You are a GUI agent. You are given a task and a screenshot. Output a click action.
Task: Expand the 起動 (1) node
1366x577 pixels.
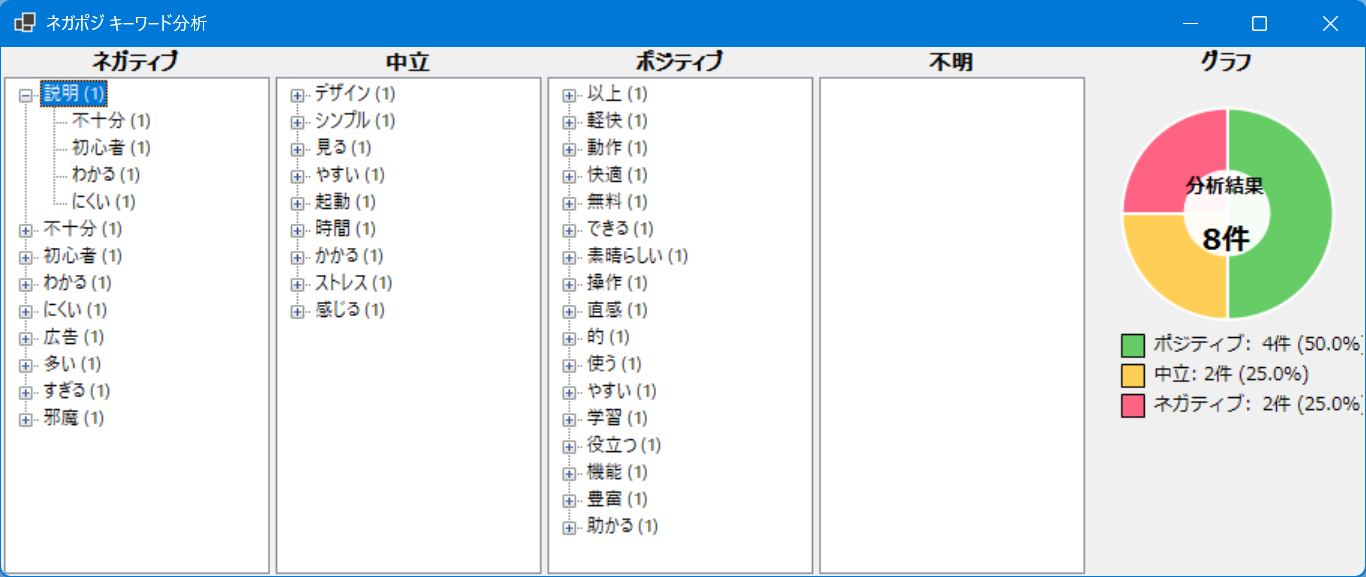pos(297,203)
